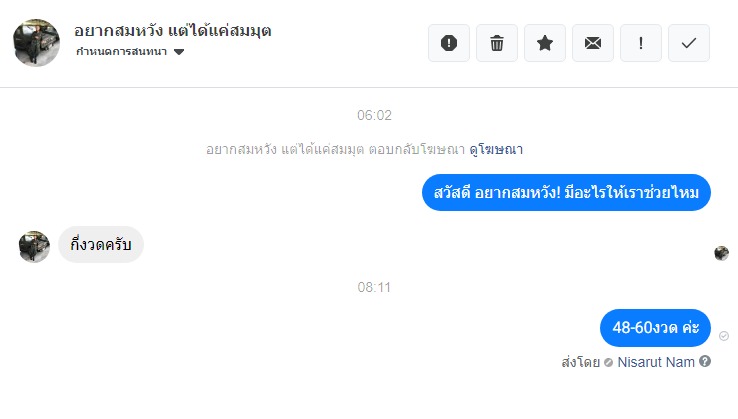
Task: Select the blue สวัสดี greeting message bubble
Action: [565, 191]
